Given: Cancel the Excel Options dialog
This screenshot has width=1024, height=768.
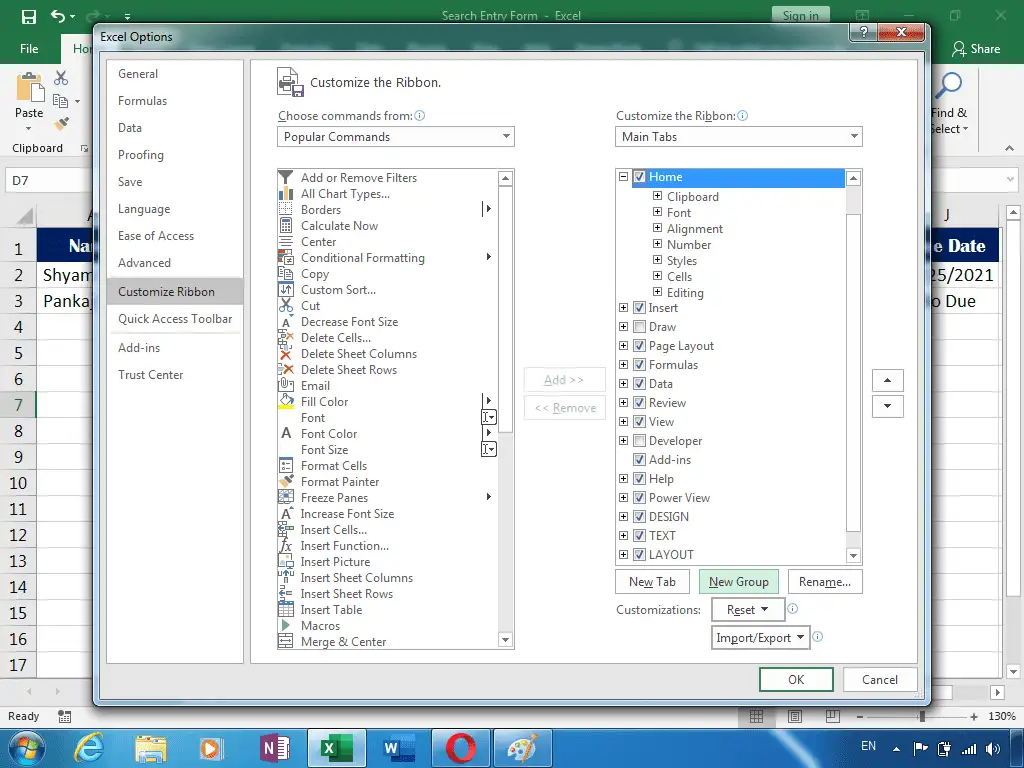Looking at the screenshot, I should [x=880, y=680].
